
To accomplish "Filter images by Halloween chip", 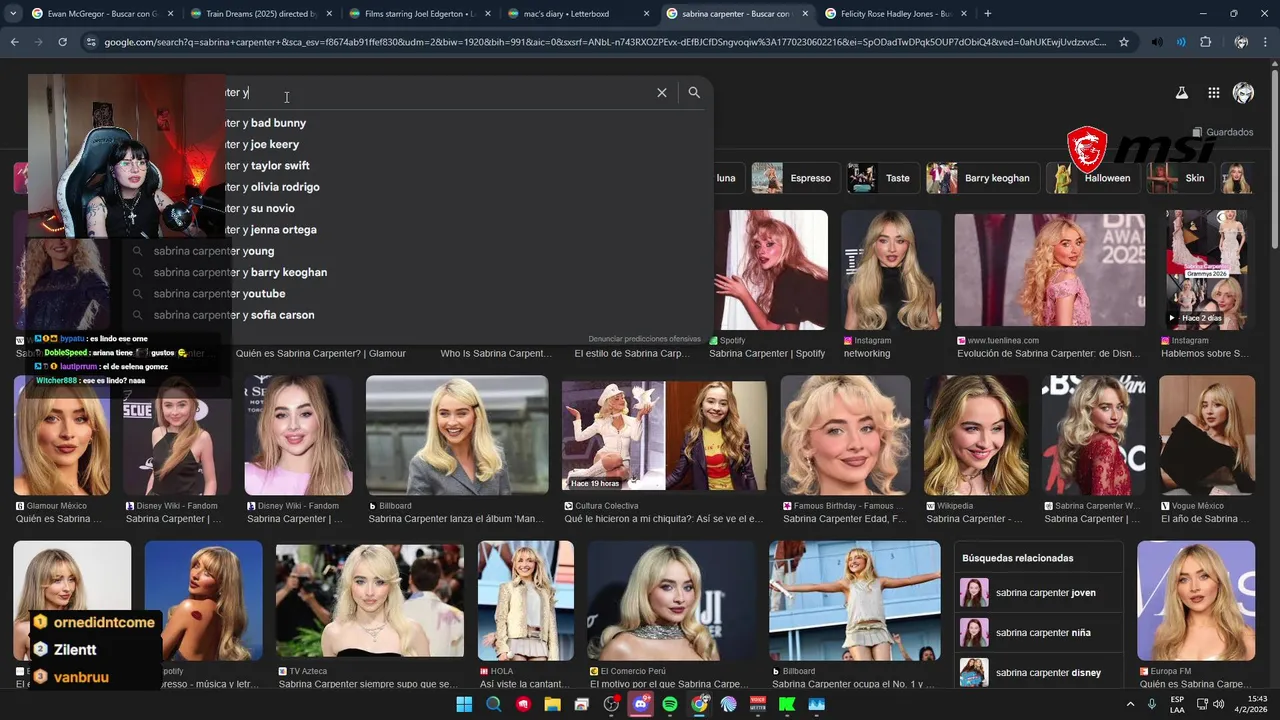I will [x=1093, y=178].
